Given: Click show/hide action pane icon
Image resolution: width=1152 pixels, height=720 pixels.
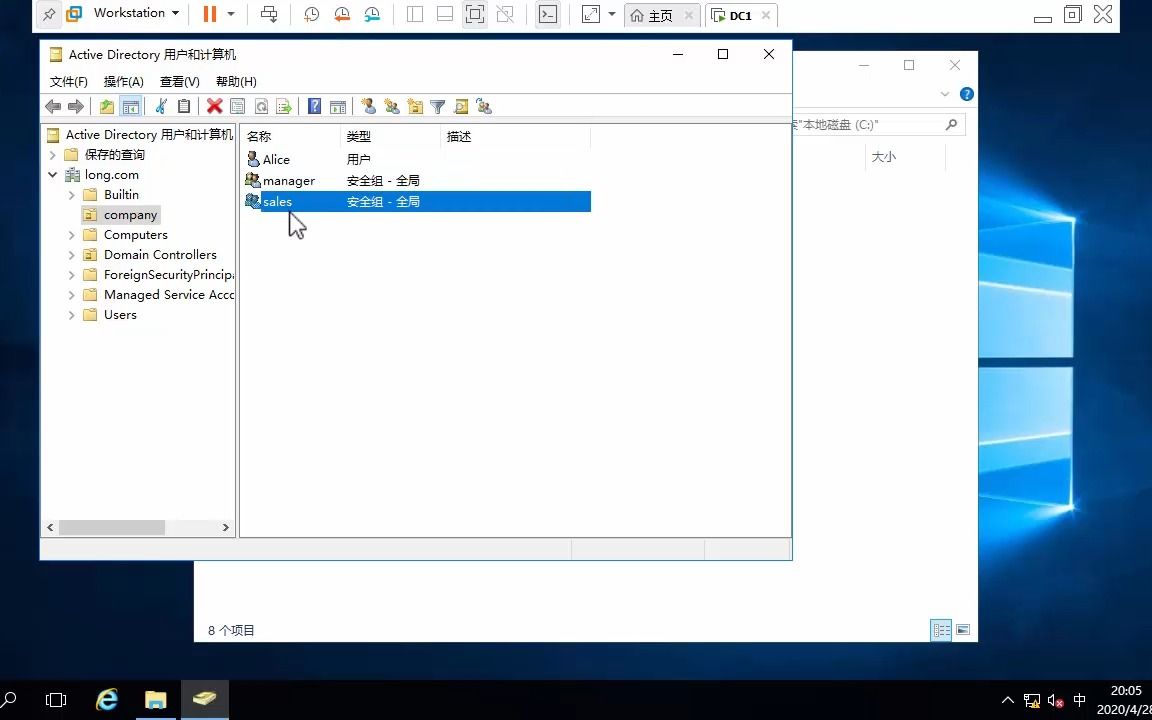Looking at the screenshot, I should click(x=337, y=107).
